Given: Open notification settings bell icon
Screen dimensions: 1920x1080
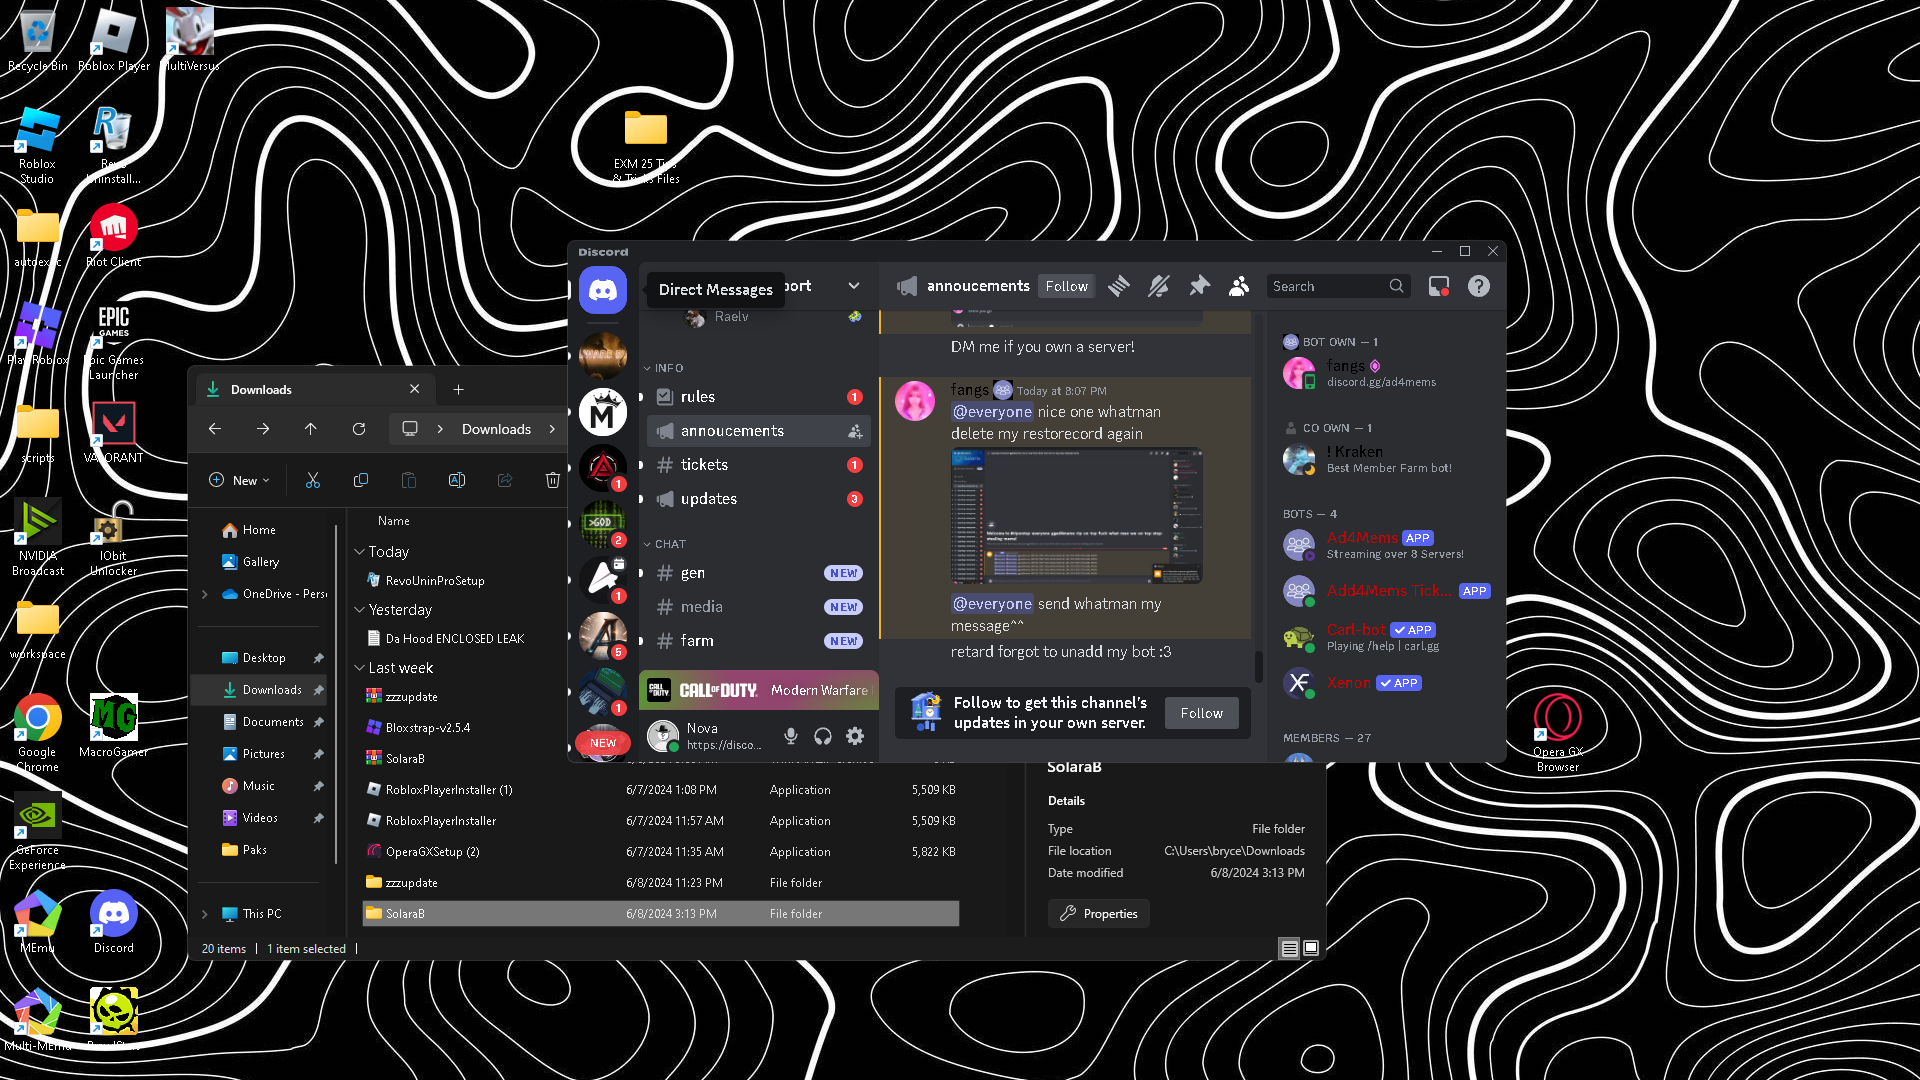Looking at the screenshot, I should click(1159, 286).
